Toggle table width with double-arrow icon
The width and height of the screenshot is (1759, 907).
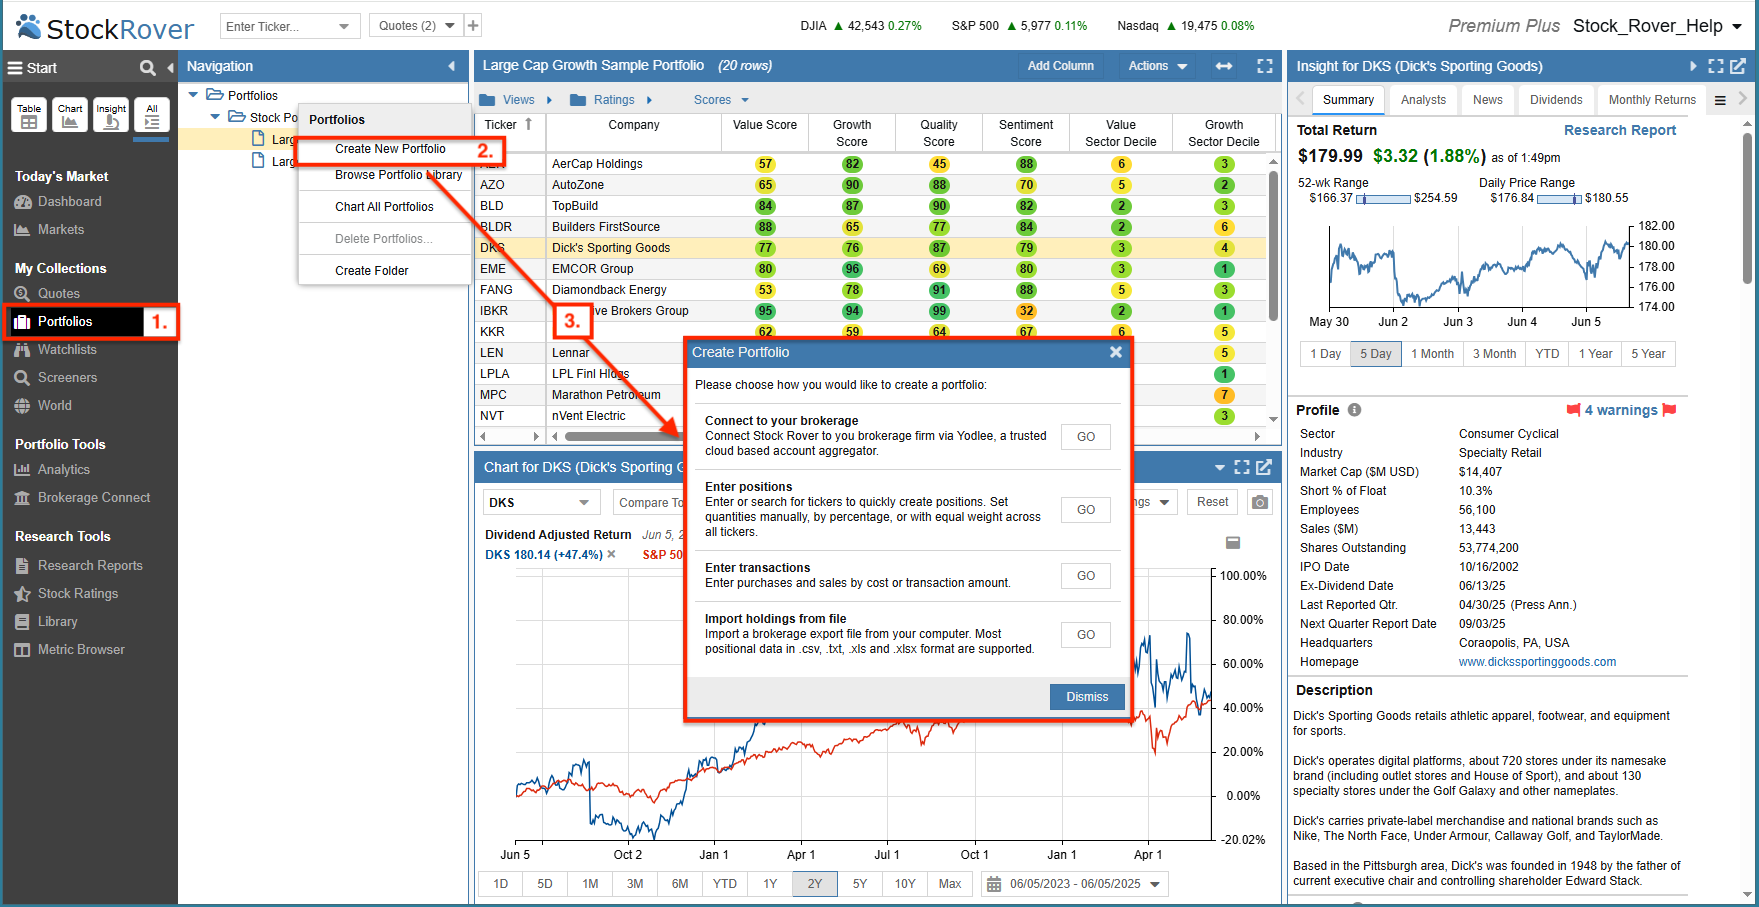pos(1224,66)
